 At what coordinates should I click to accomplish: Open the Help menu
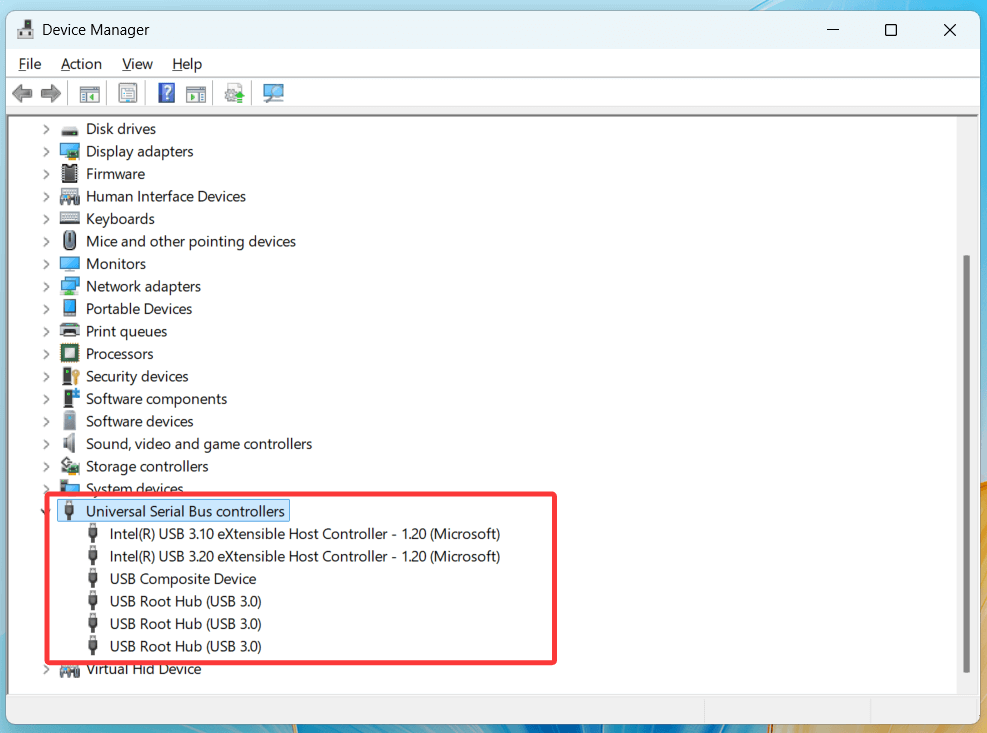tap(187, 64)
